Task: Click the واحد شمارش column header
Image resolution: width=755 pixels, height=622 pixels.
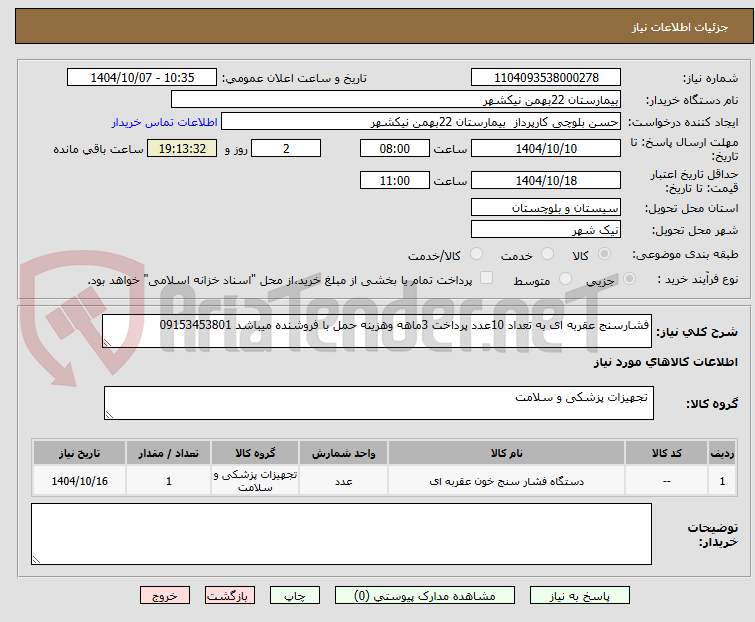Action: [343, 453]
